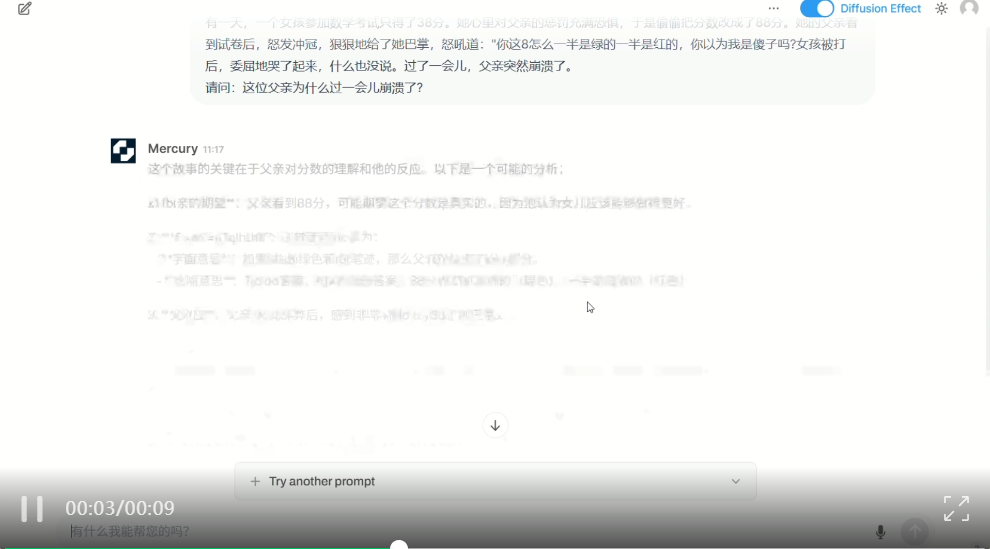Click the Diffusion Effect label
The image size is (990, 549).
pos(880,8)
